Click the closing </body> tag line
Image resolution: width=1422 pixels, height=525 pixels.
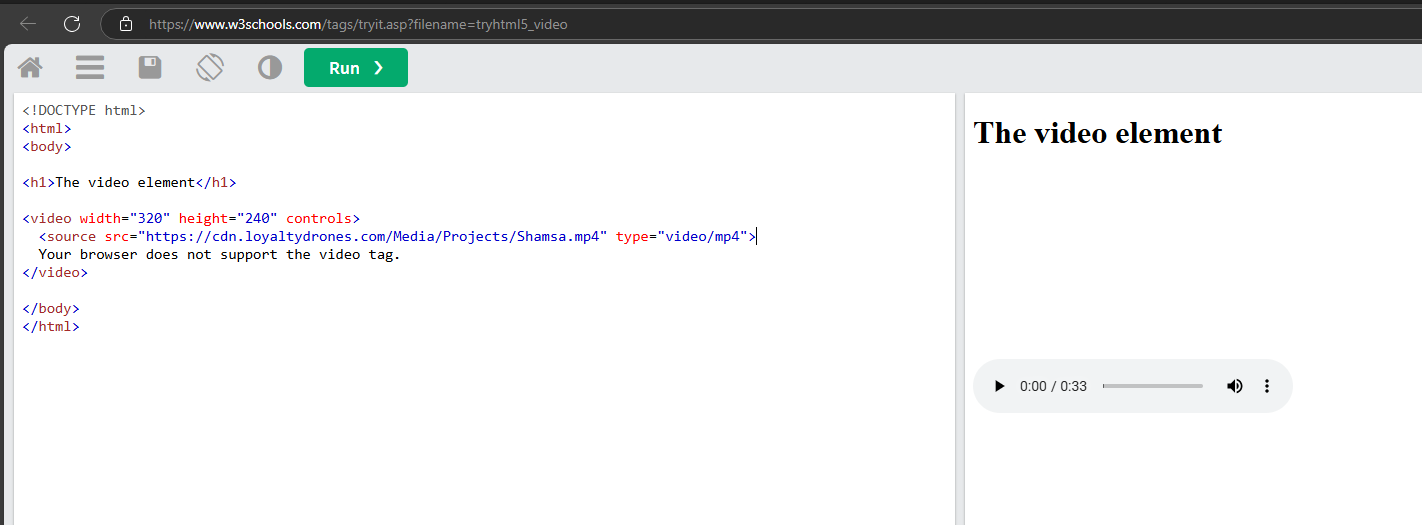pos(51,308)
